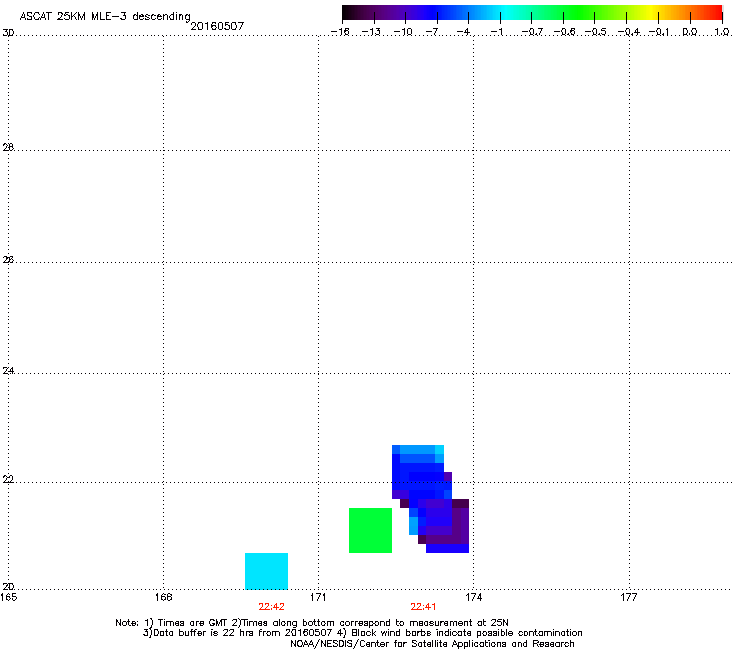Click the latitude axis label '22'

tap(8, 480)
